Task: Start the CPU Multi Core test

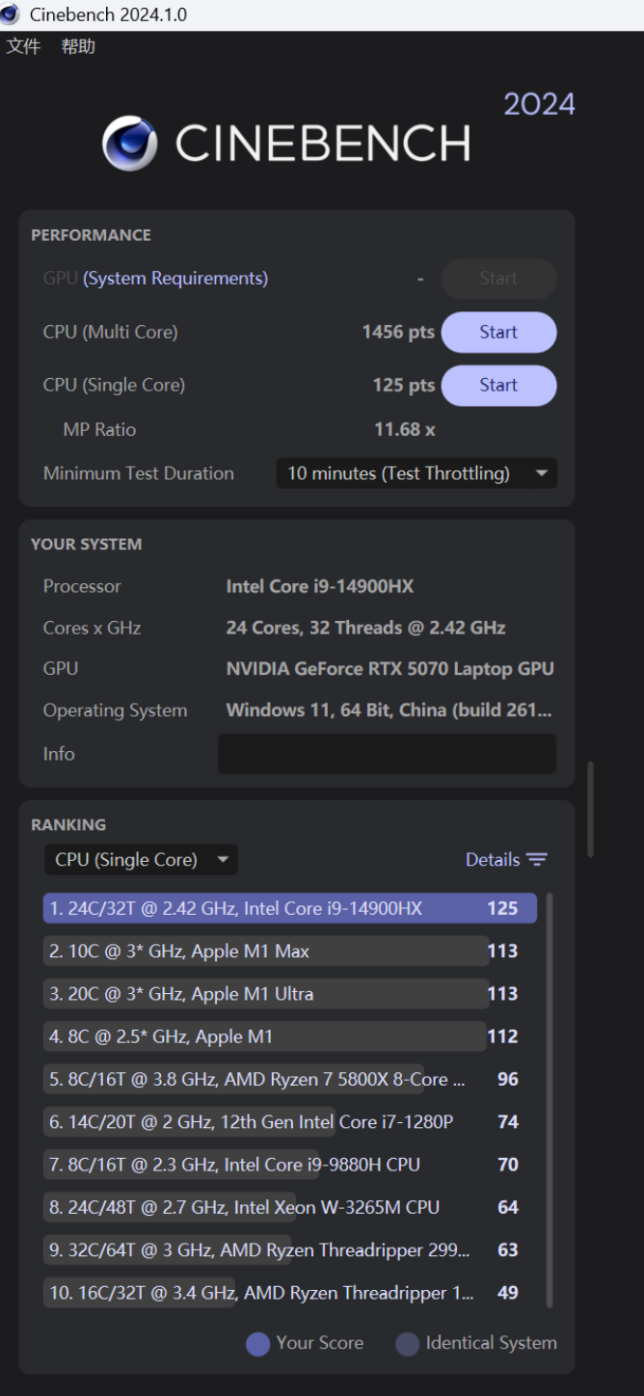Action: coord(498,332)
